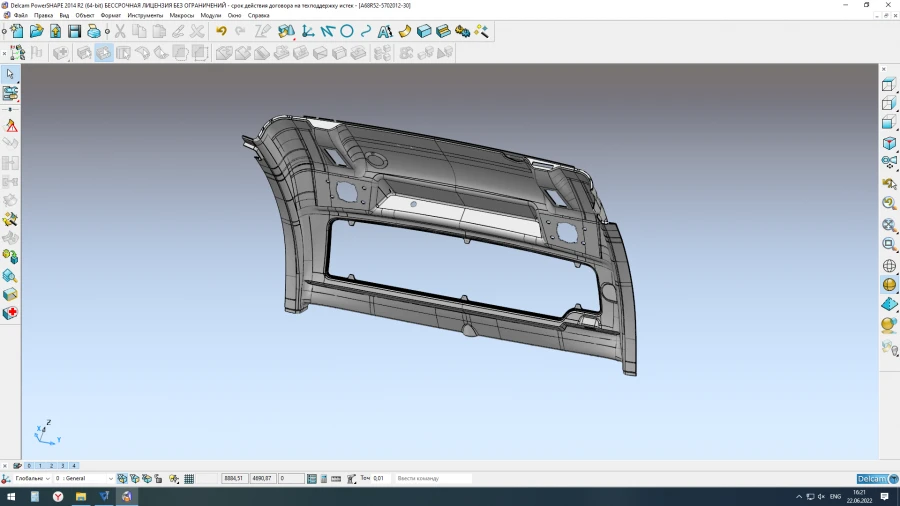Open the Макросы menu
This screenshot has height=506, width=900.
182,16
